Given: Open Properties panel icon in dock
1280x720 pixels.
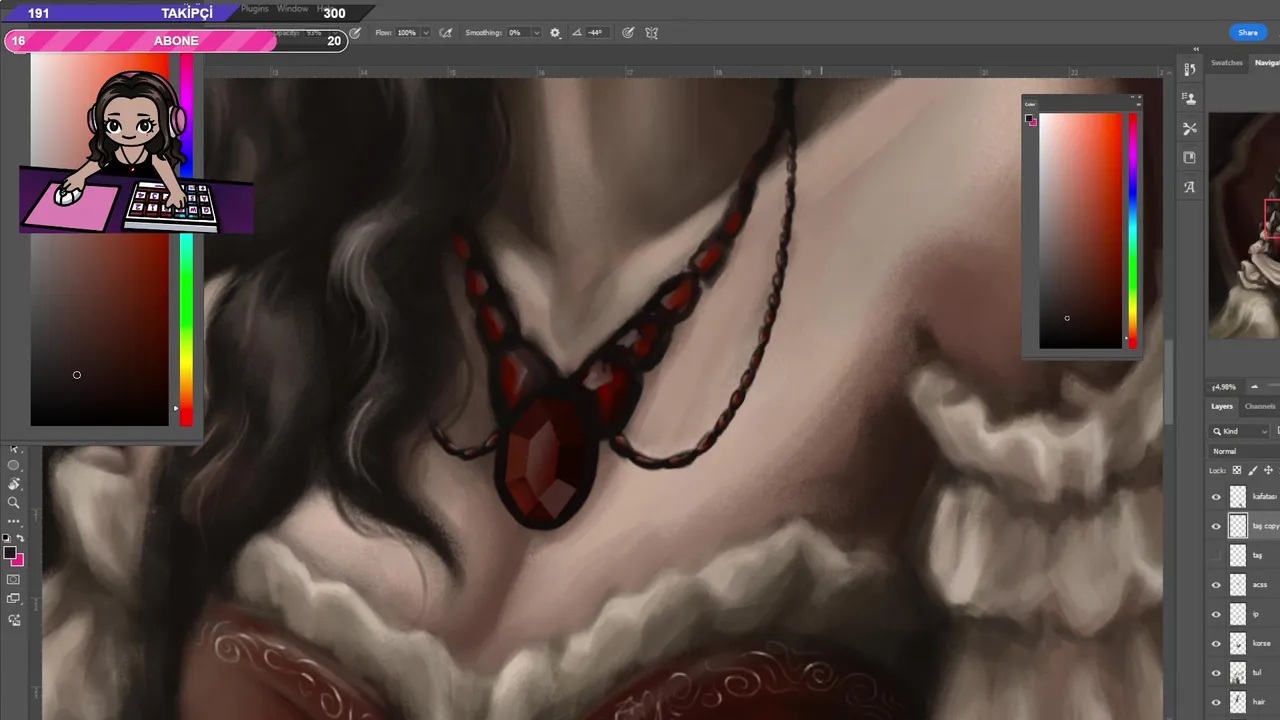Looking at the screenshot, I should [x=1189, y=157].
